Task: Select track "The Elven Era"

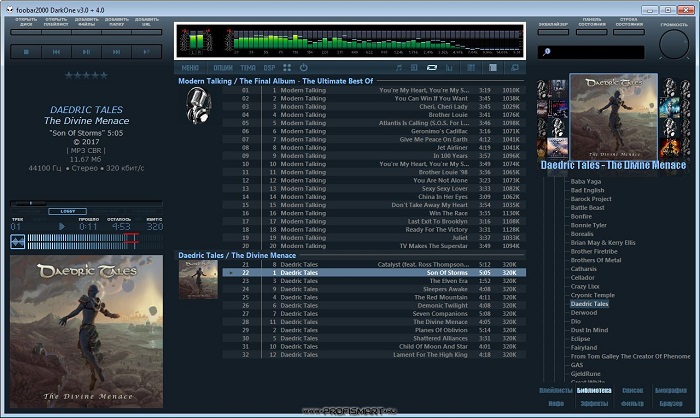Action: coord(374,281)
